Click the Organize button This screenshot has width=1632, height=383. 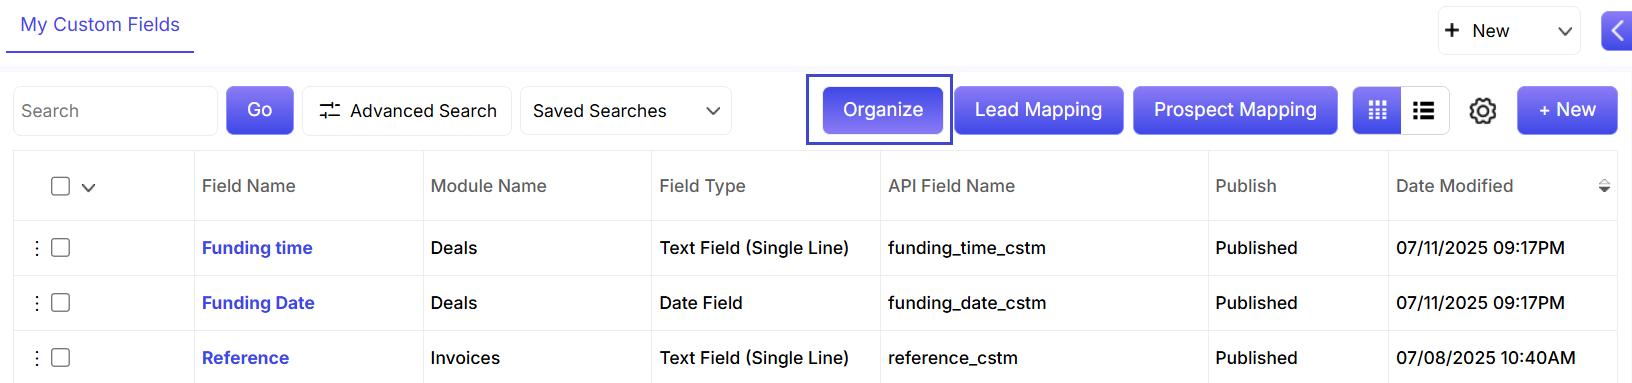(883, 110)
